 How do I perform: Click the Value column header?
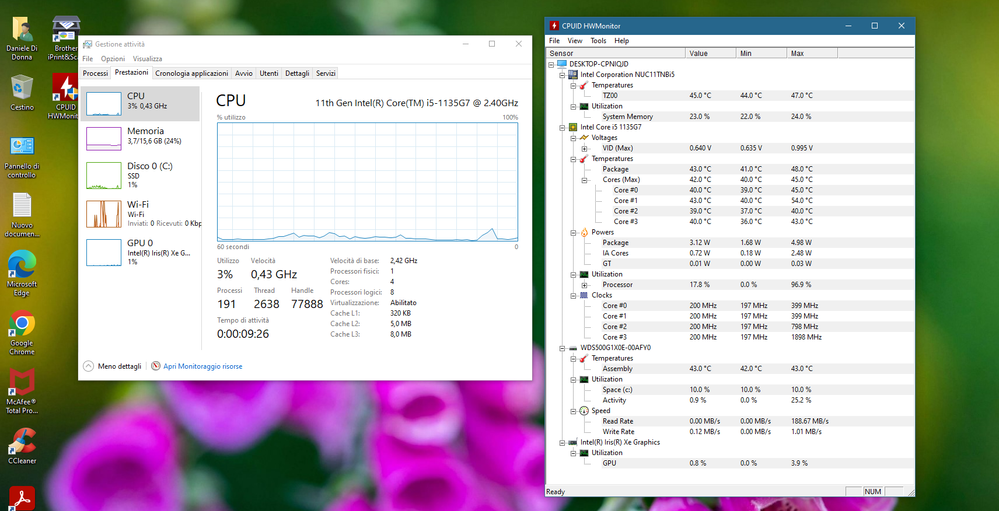(710, 54)
